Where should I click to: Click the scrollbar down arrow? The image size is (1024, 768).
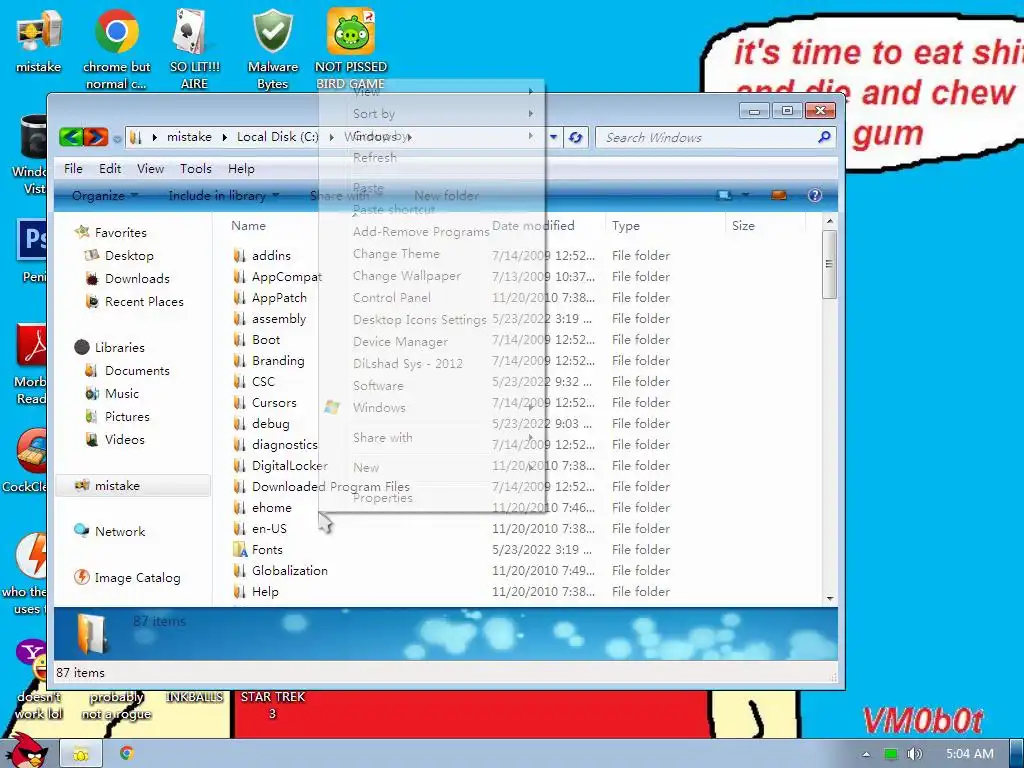tap(830, 598)
